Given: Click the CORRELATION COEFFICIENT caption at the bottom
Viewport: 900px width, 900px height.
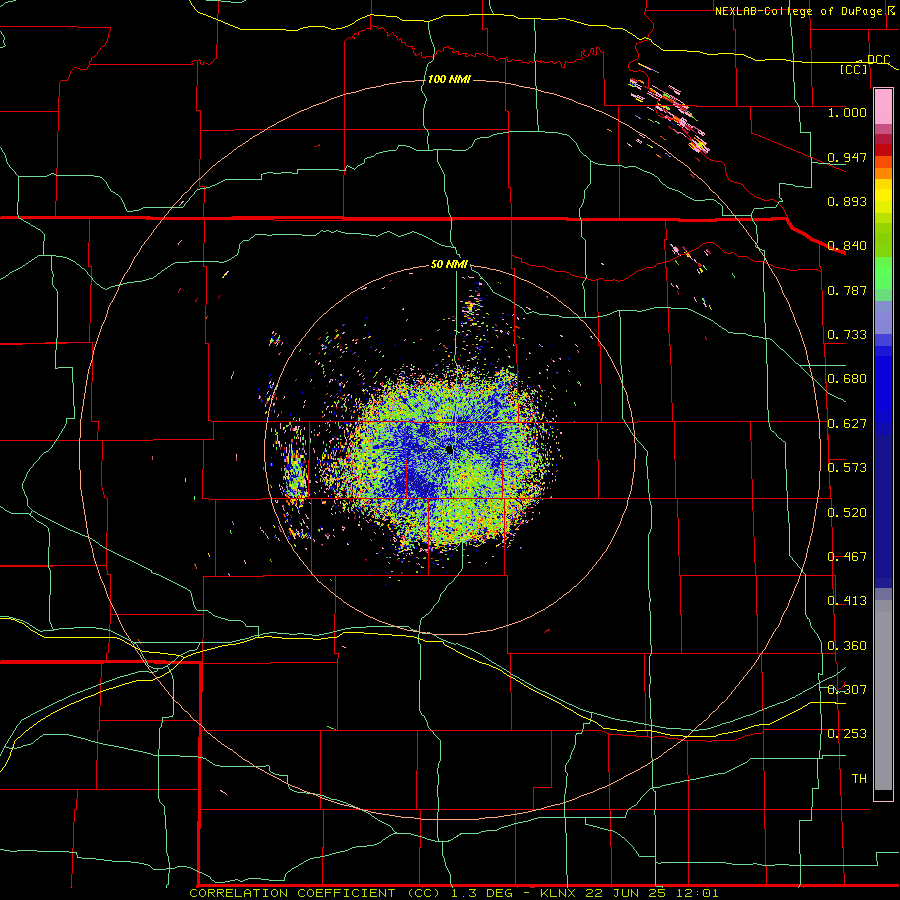Looking at the screenshot, I should [292, 893].
